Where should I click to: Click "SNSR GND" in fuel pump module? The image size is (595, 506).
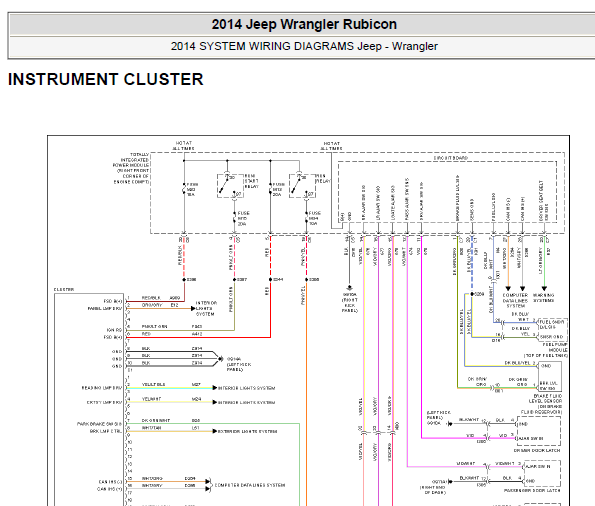point(551,337)
